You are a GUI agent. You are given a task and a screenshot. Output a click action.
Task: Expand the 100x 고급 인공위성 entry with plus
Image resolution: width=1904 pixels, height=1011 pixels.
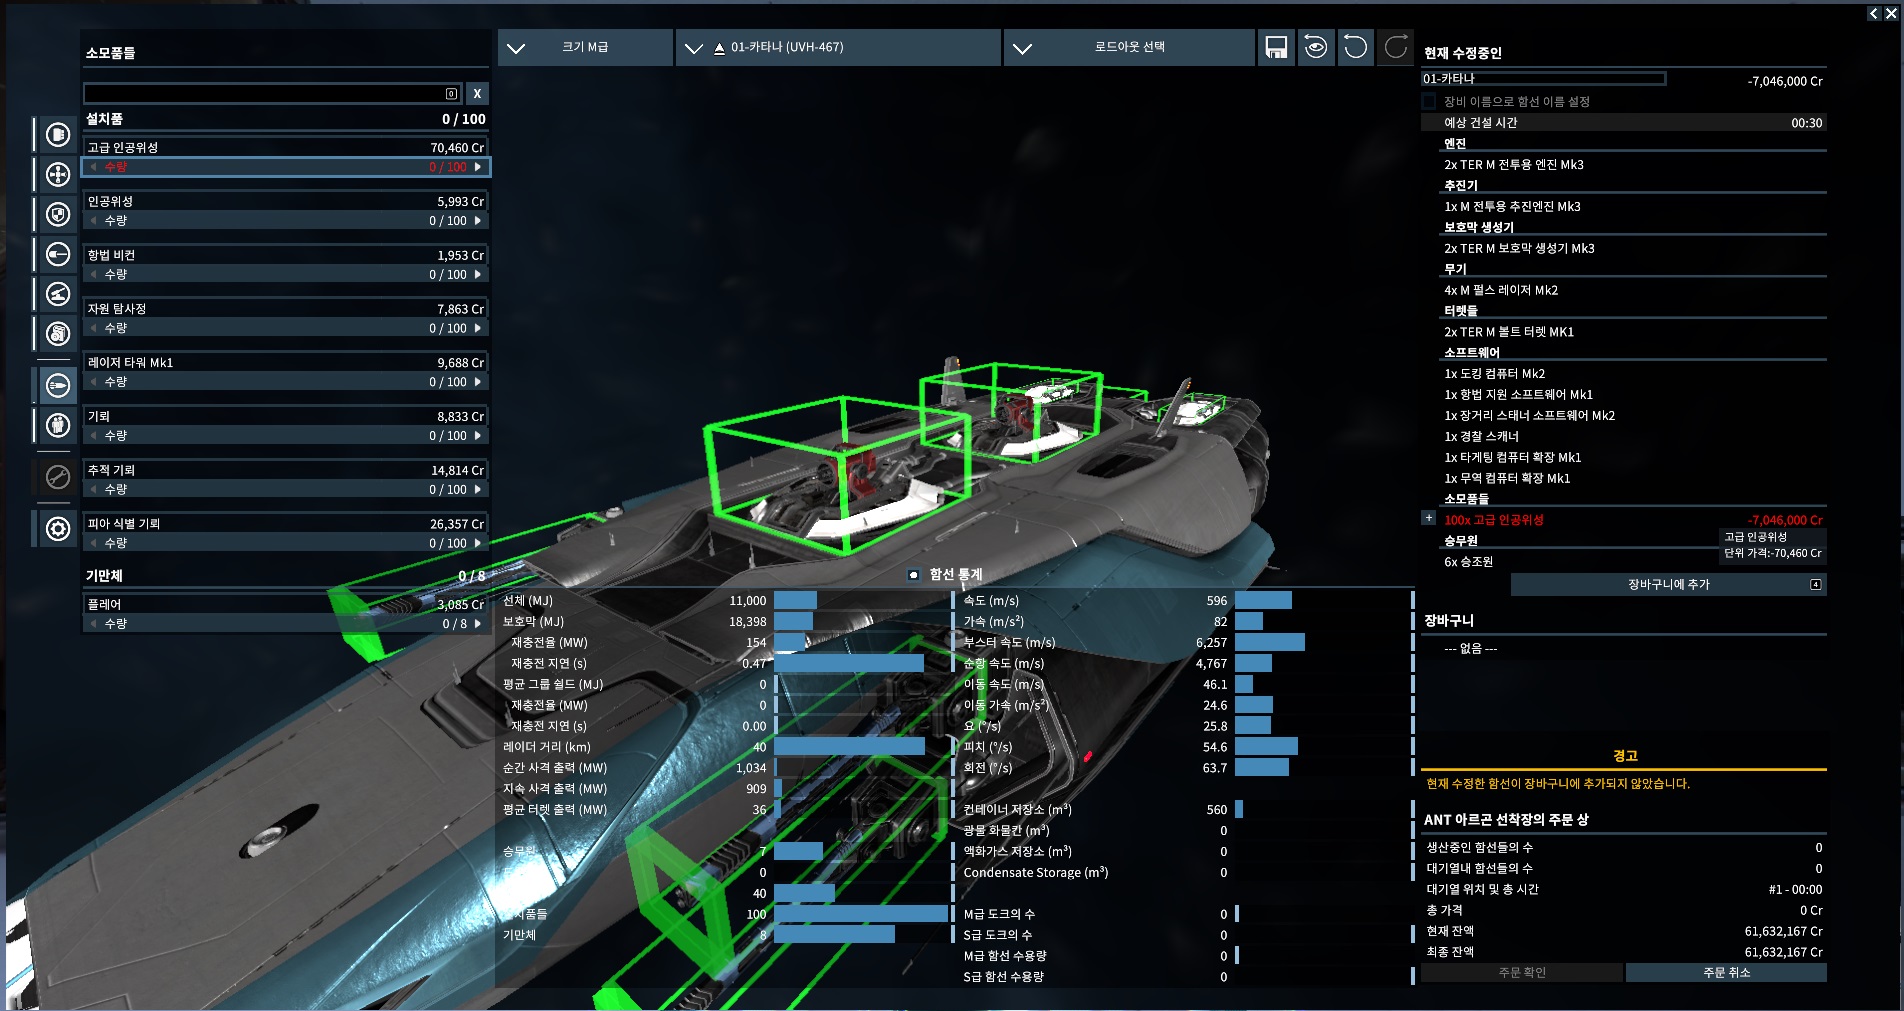point(1429,518)
